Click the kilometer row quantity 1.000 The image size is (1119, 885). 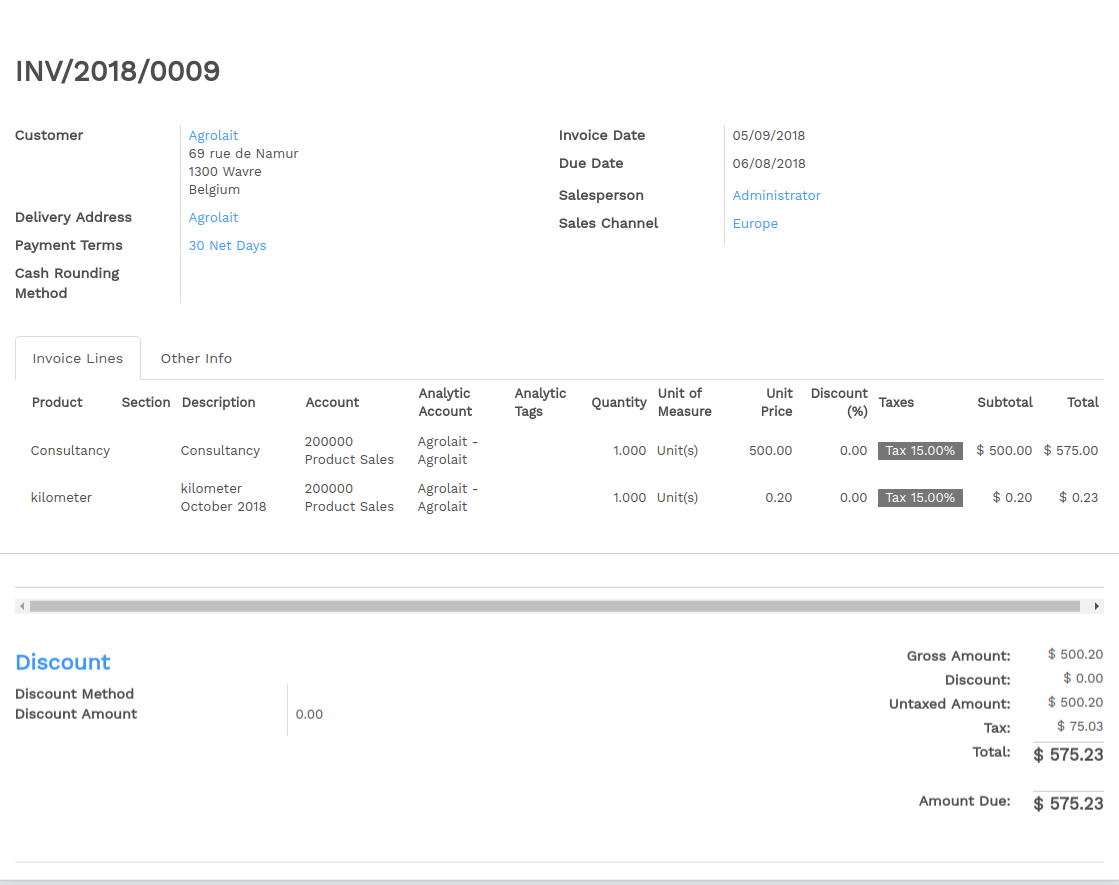coord(629,498)
